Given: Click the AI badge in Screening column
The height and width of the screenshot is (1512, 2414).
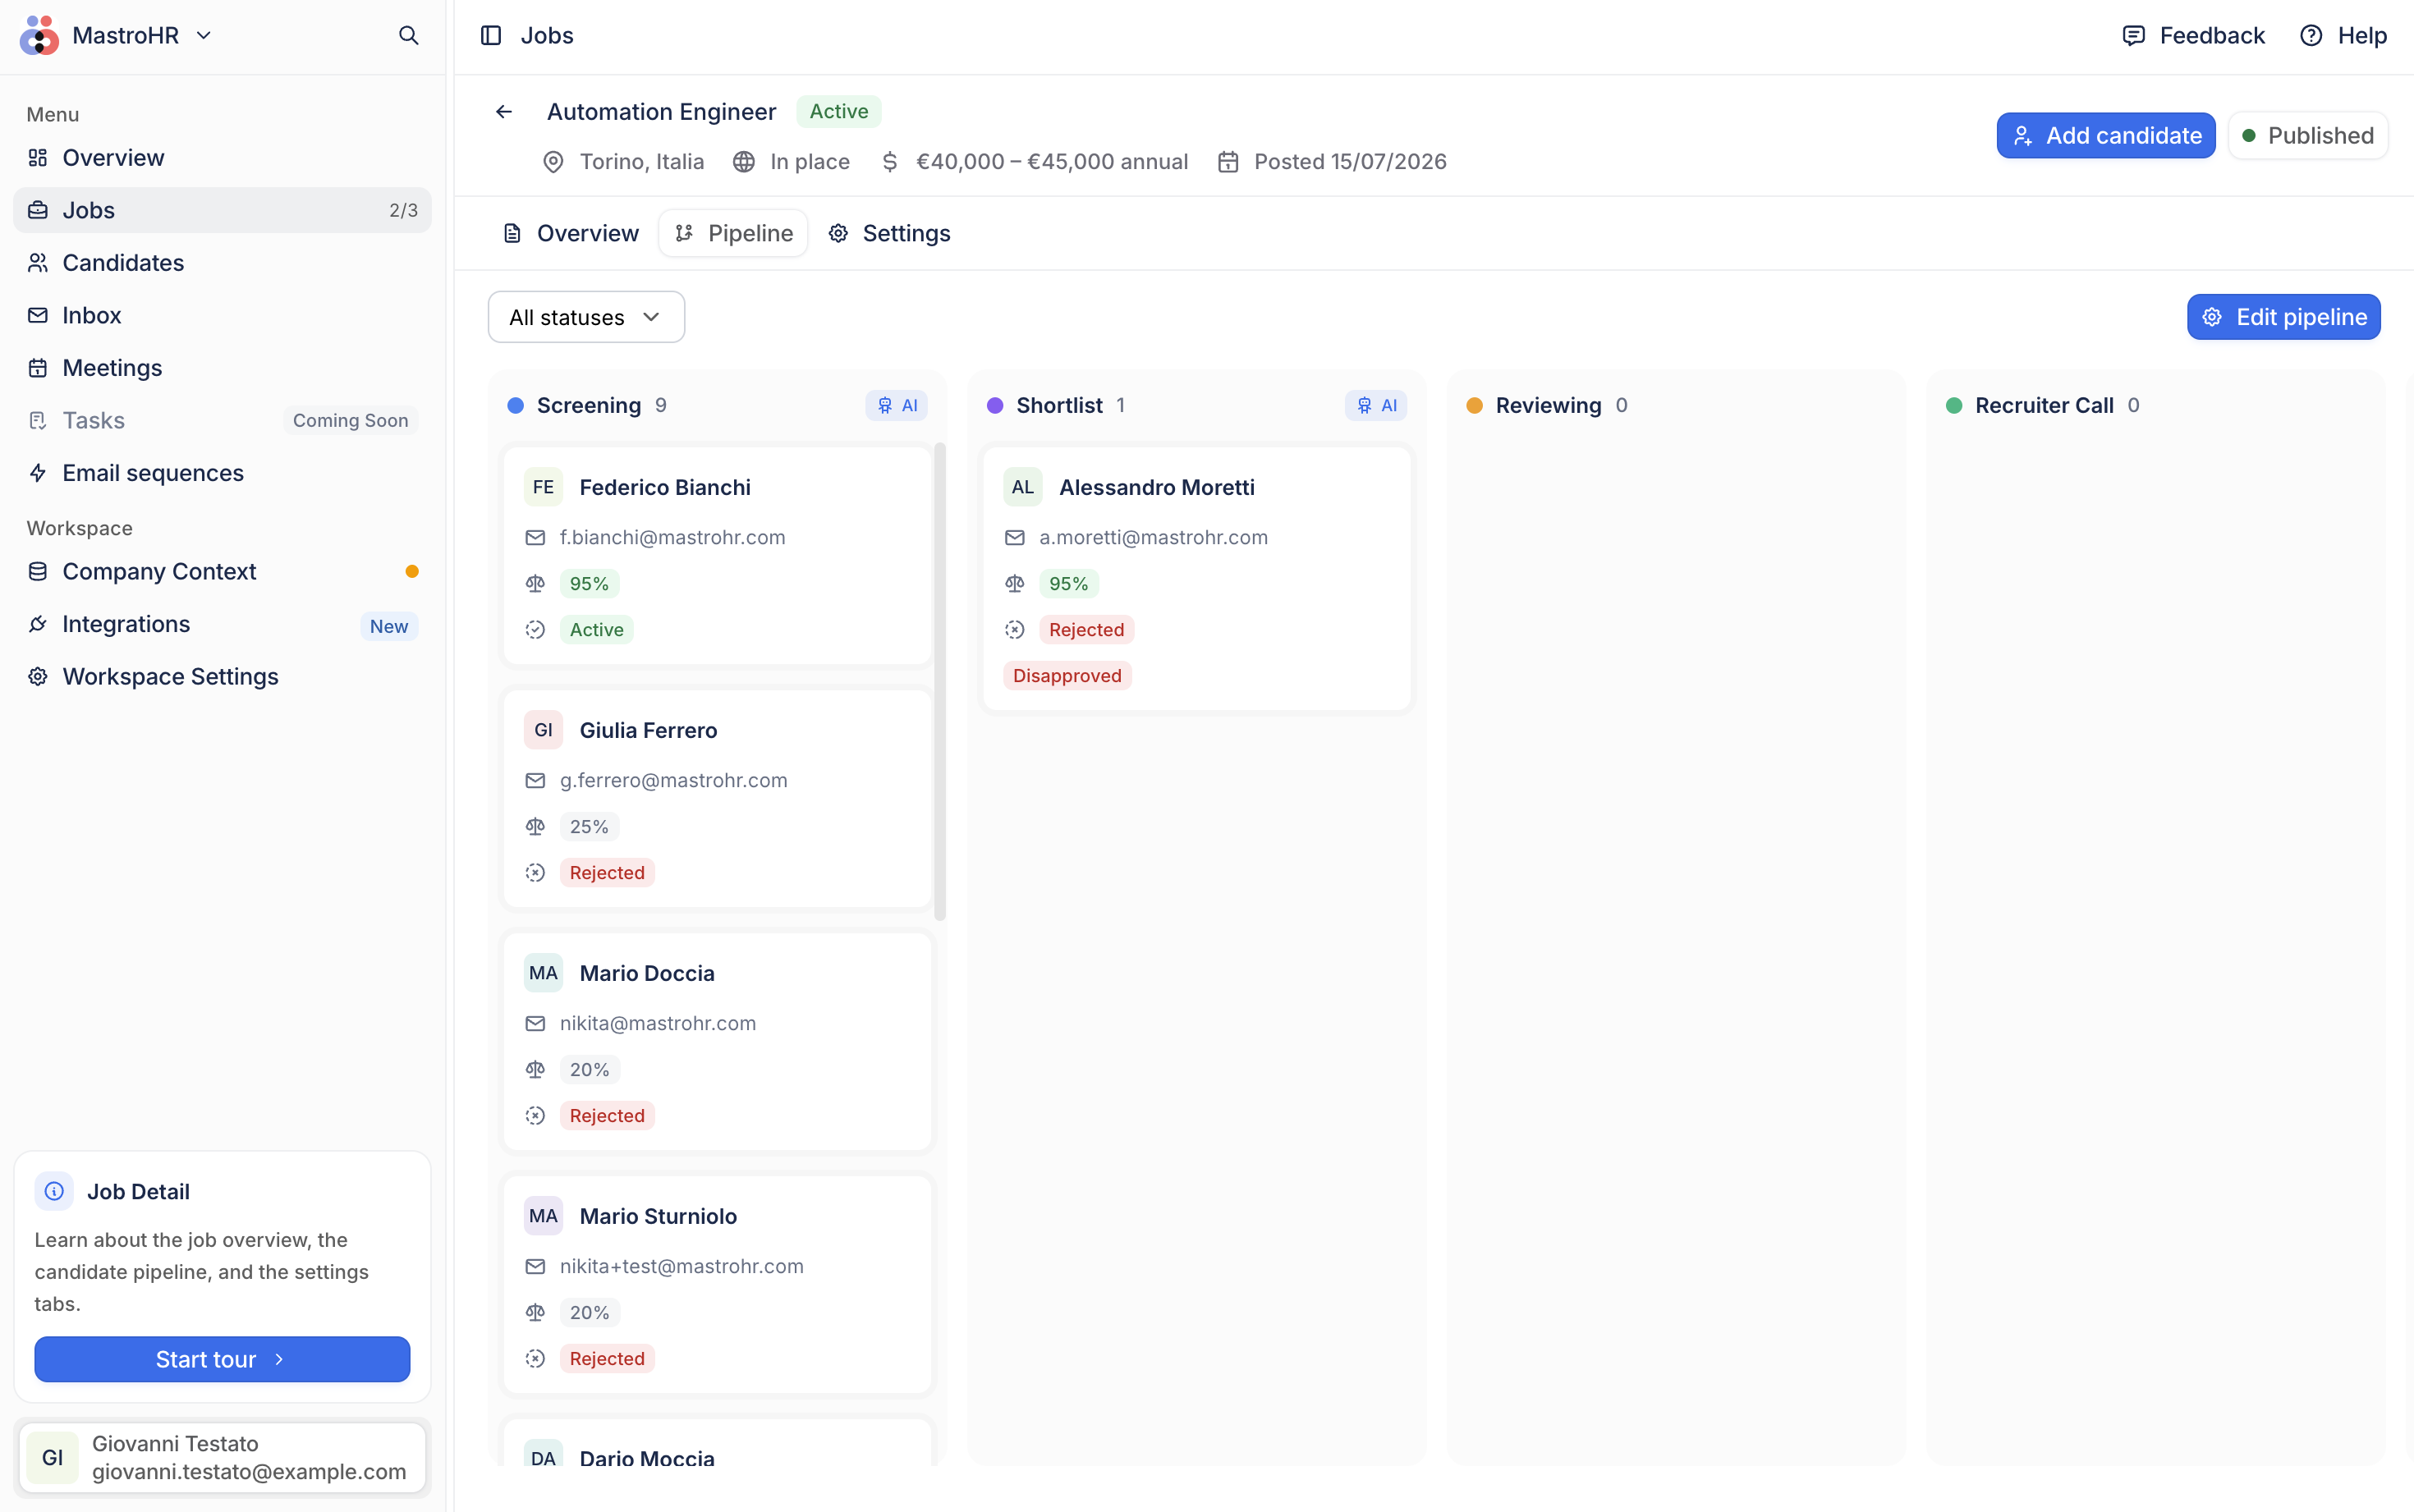Looking at the screenshot, I should [897, 405].
